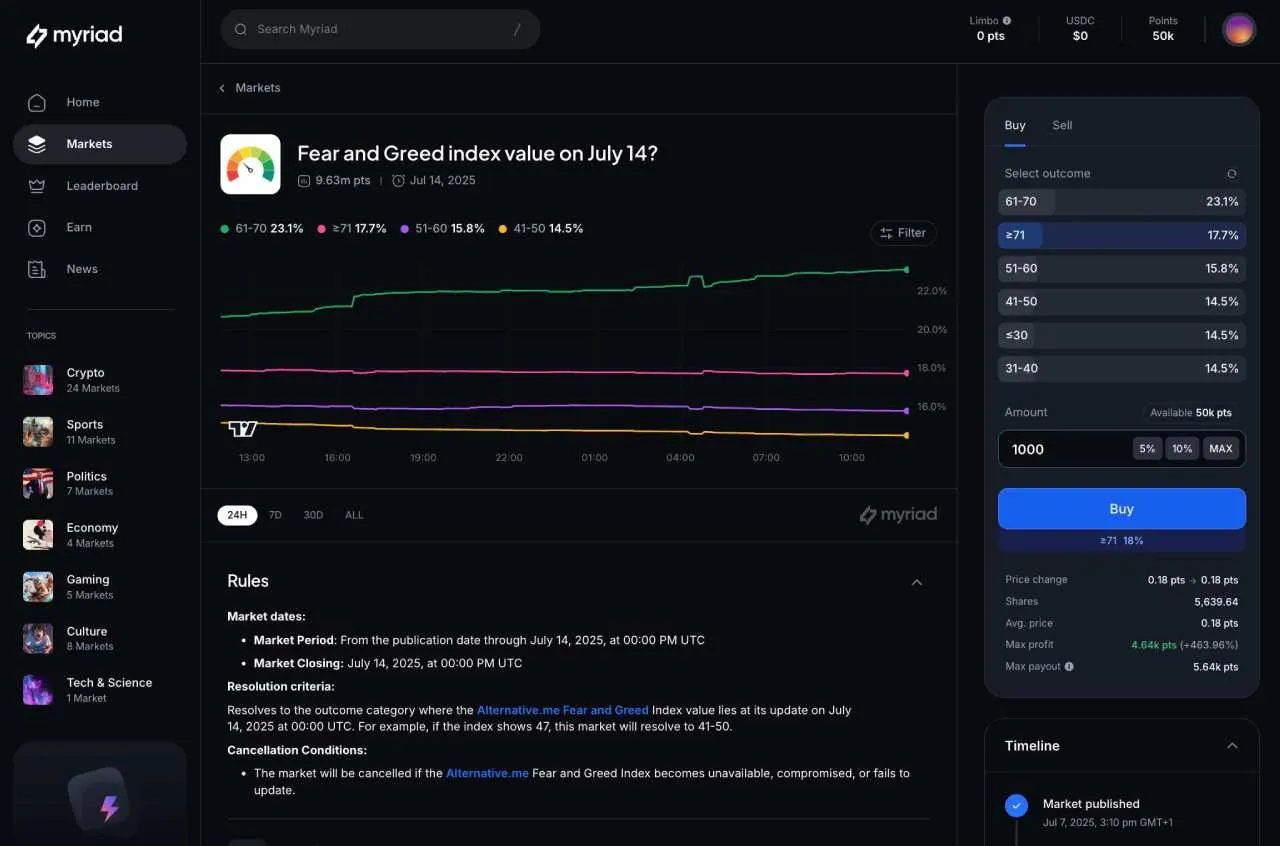Image resolution: width=1280 pixels, height=846 pixels.
Task: Open the chart Filter dropdown
Action: [903, 233]
